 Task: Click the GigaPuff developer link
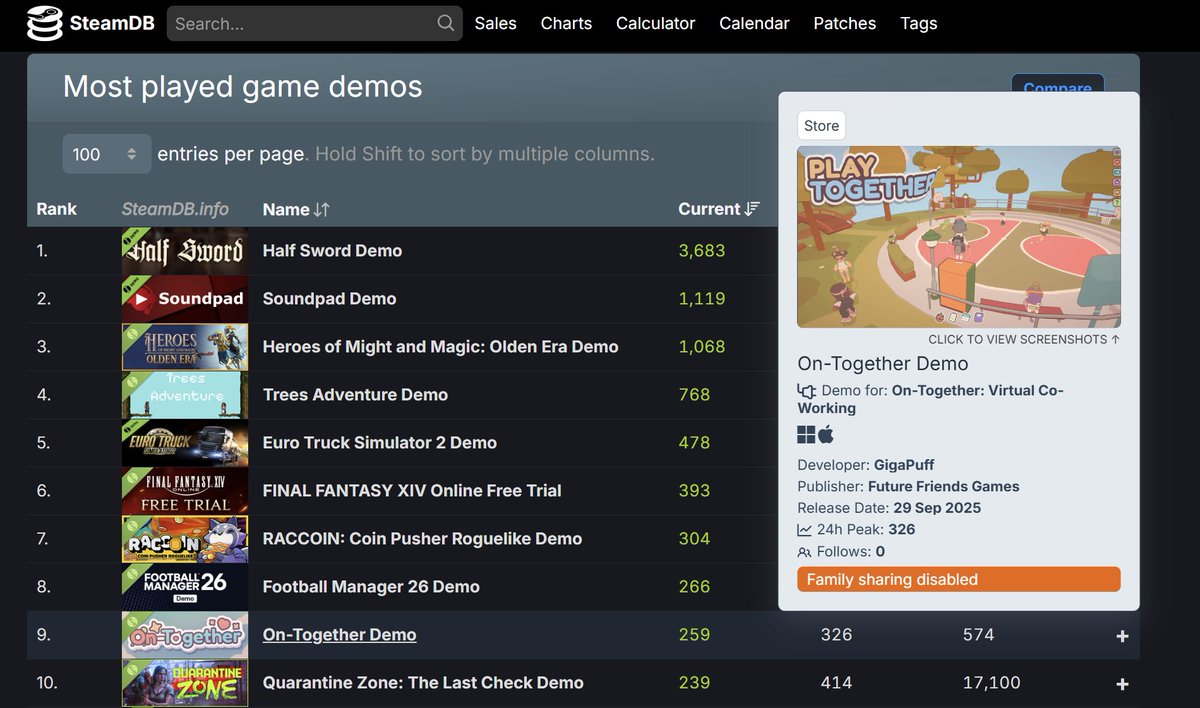pyautogui.click(x=905, y=466)
